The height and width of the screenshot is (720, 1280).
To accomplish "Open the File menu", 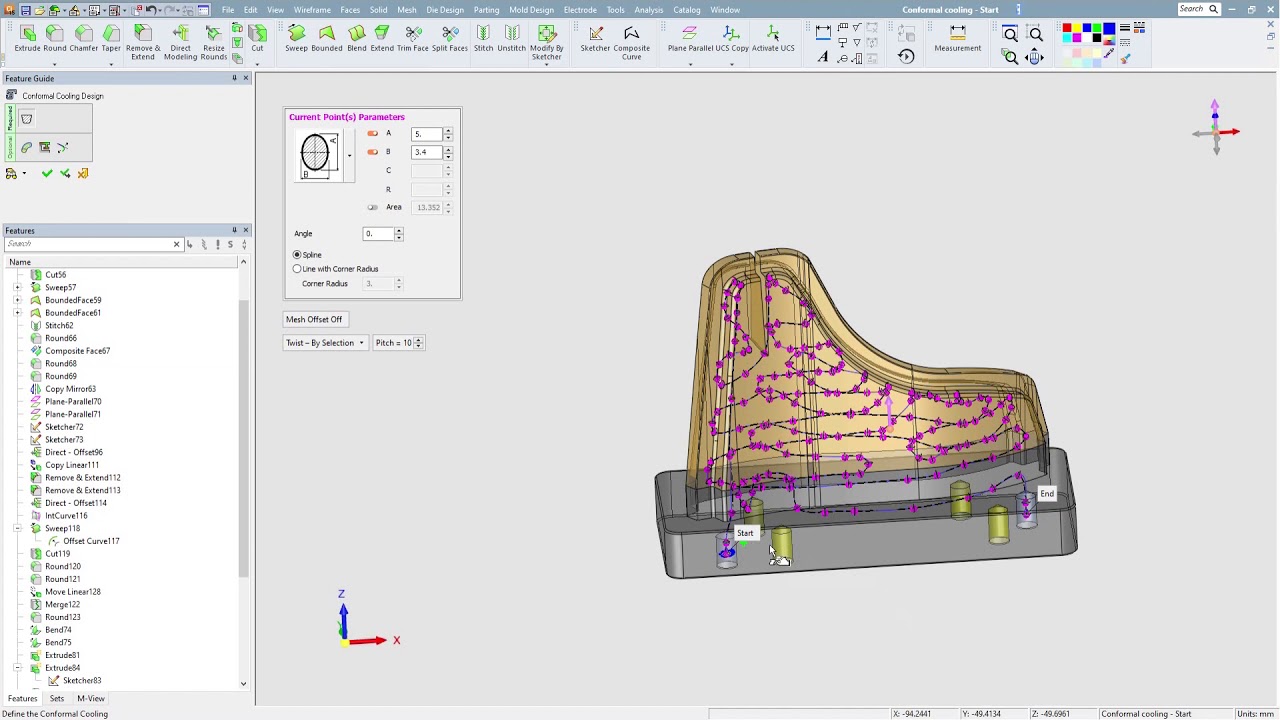I will pos(228,10).
